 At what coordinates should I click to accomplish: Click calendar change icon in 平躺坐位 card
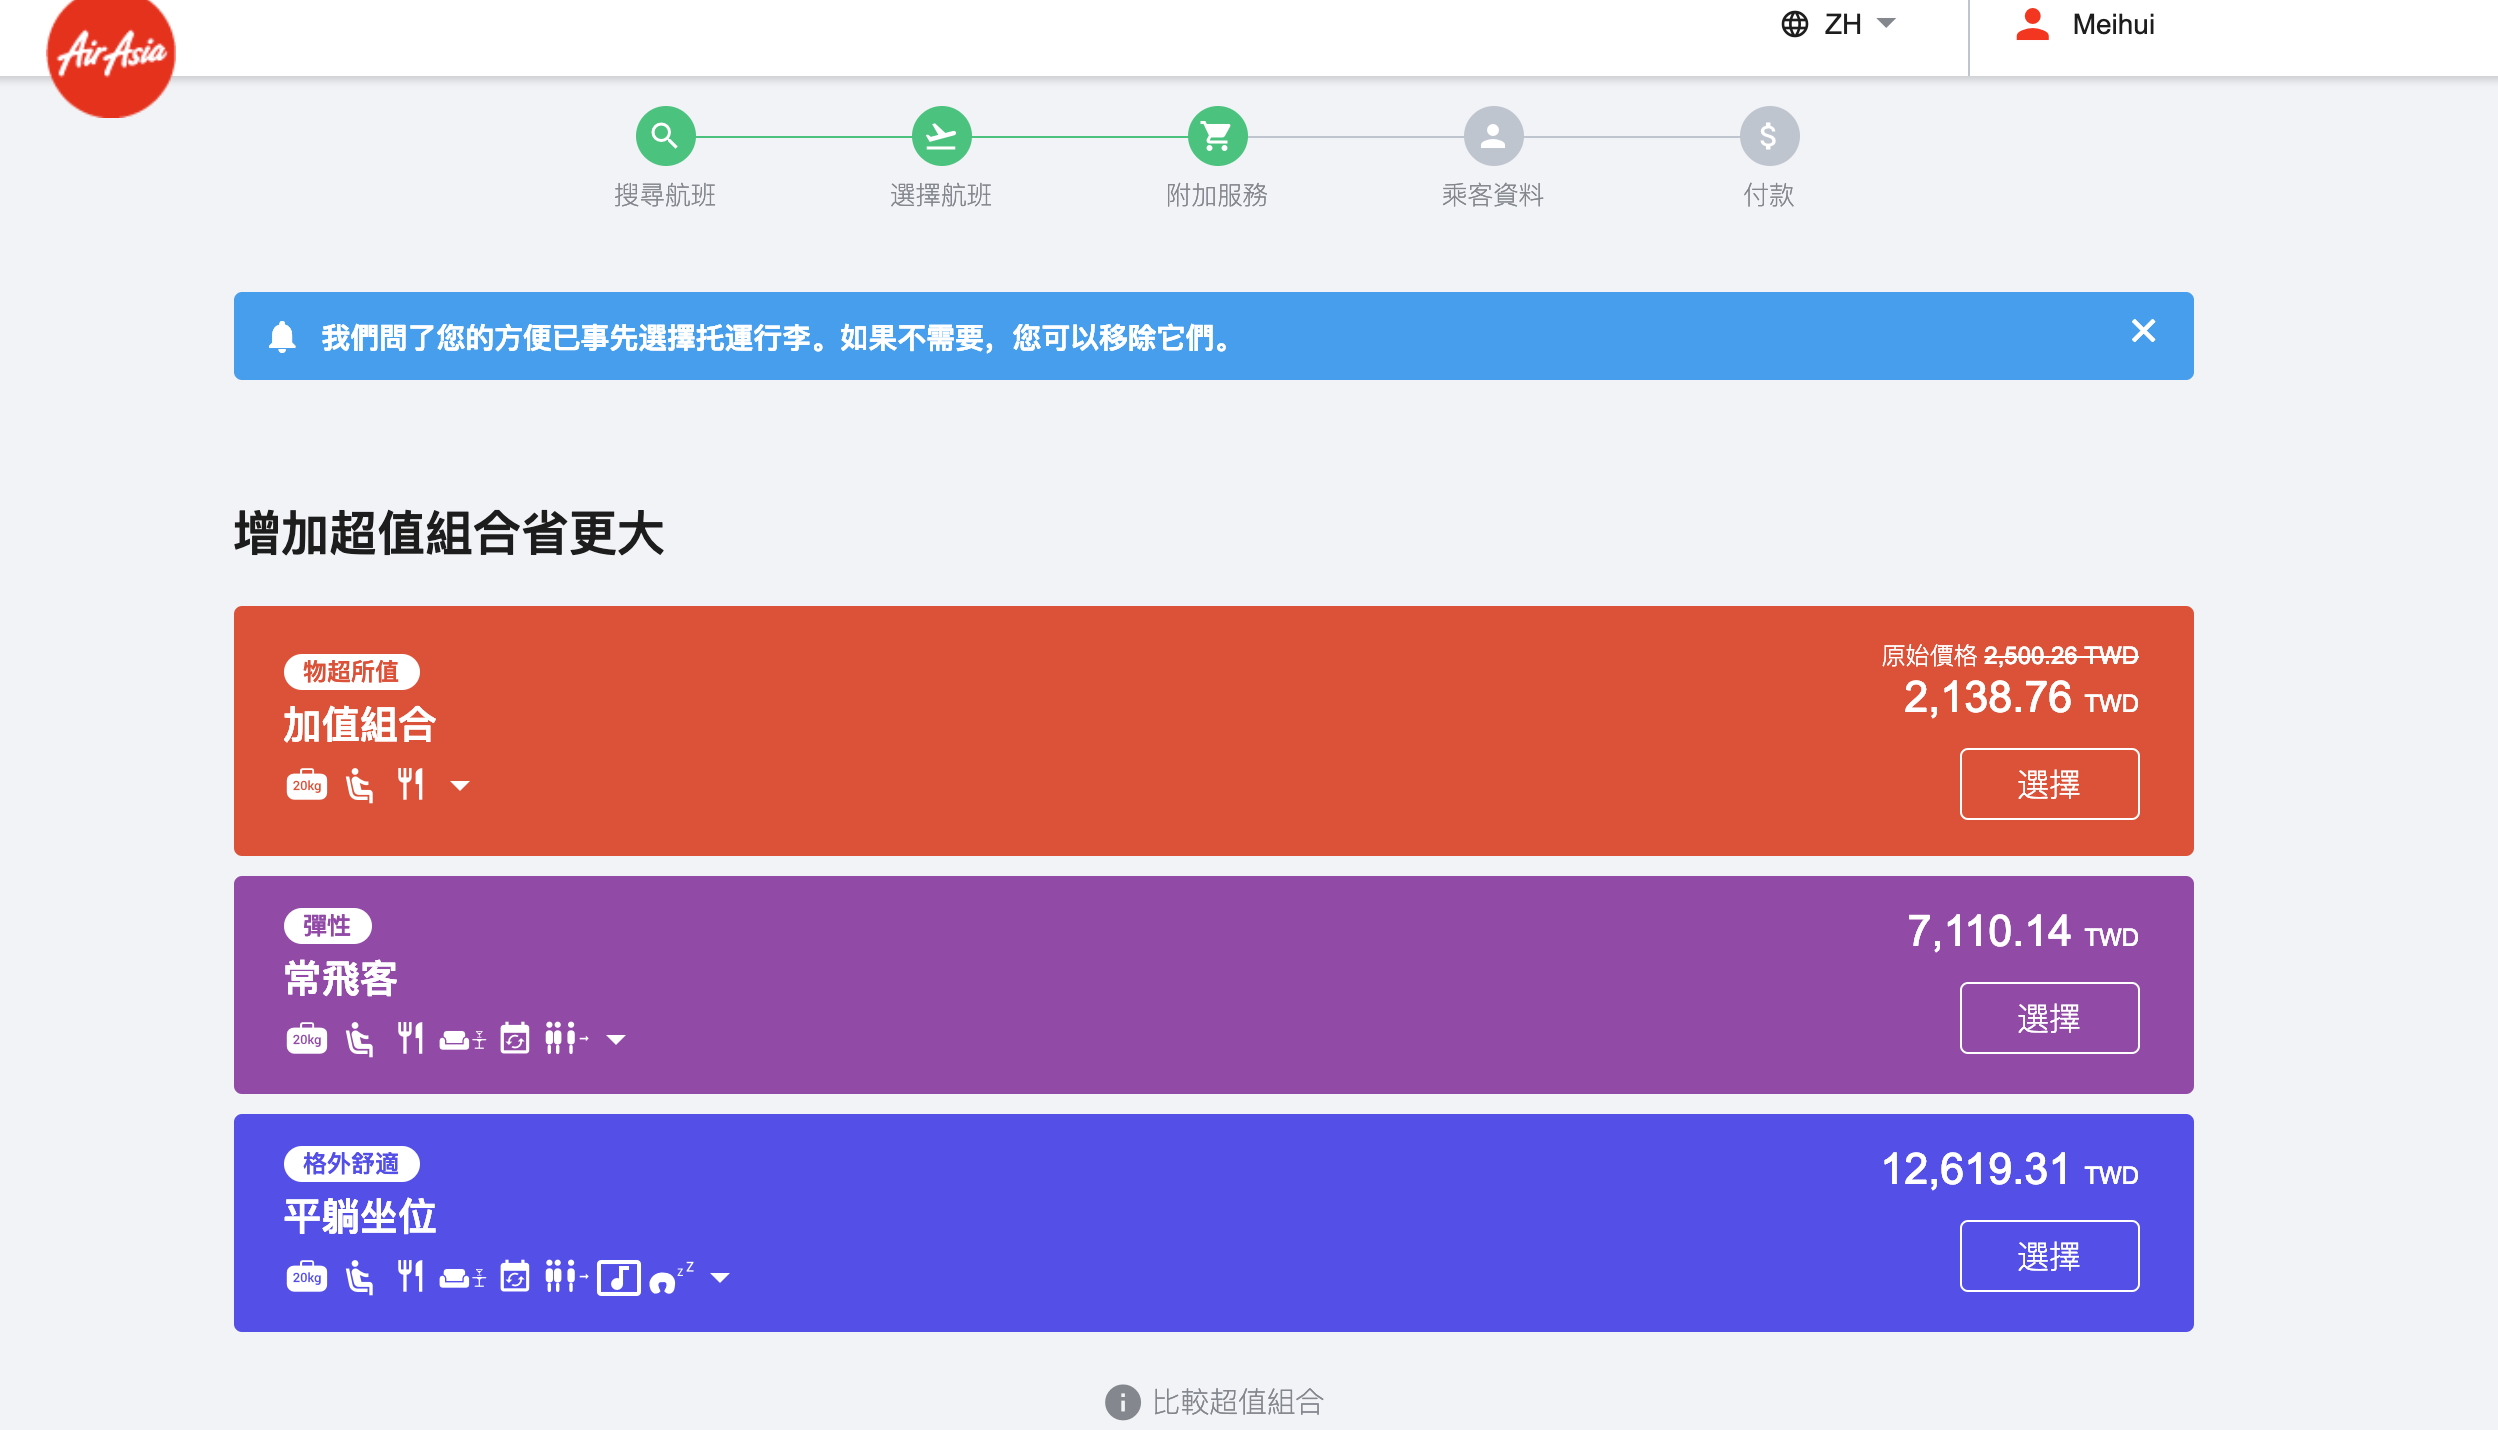pos(515,1276)
